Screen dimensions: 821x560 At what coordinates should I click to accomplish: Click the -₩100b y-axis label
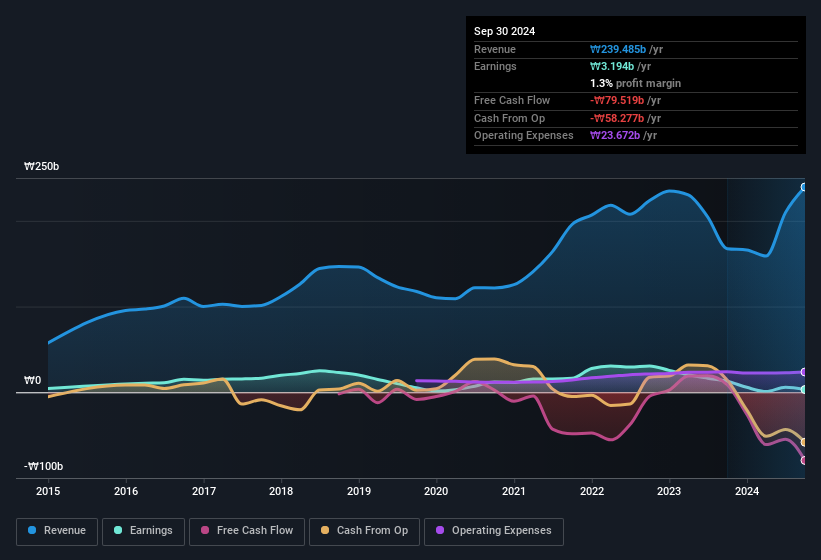[43, 466]
